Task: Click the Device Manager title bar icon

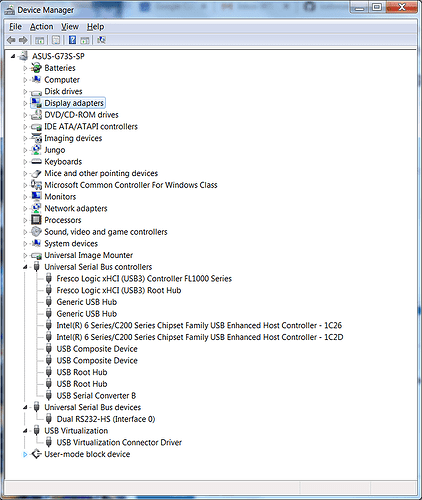Action: [10, 10]
